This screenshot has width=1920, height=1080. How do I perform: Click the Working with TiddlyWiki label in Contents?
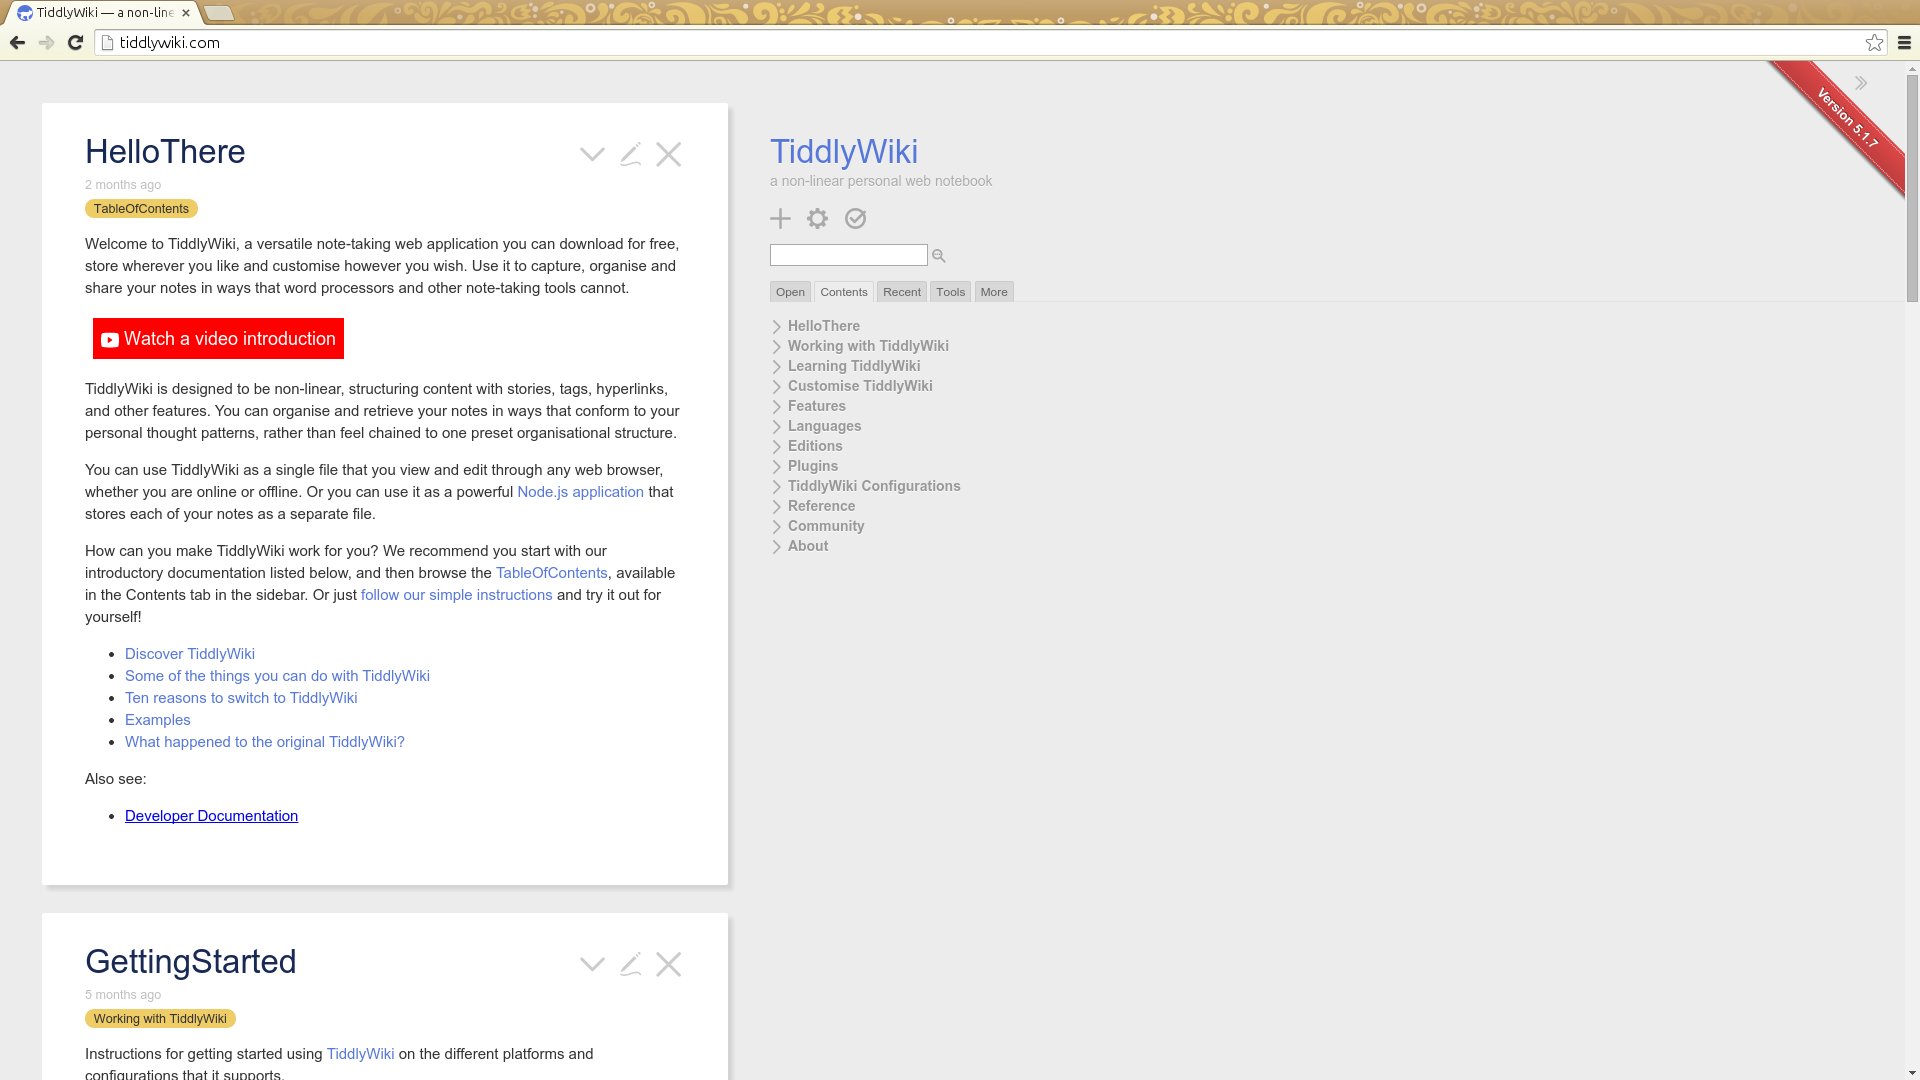pyautogui.click(x=868, y=346)
